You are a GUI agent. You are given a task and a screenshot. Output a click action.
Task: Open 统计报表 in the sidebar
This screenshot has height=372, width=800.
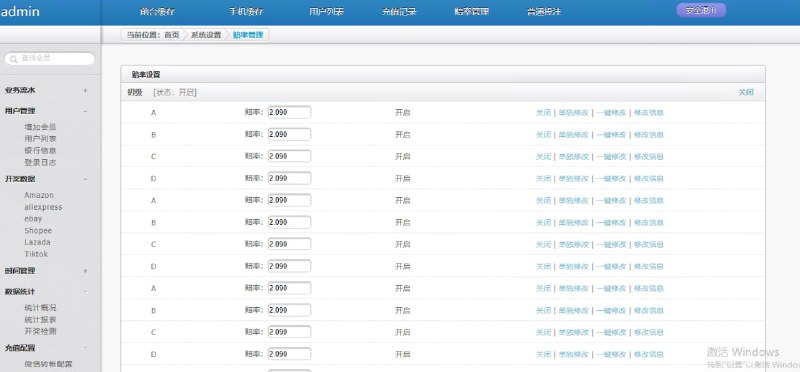click(40, 319)
